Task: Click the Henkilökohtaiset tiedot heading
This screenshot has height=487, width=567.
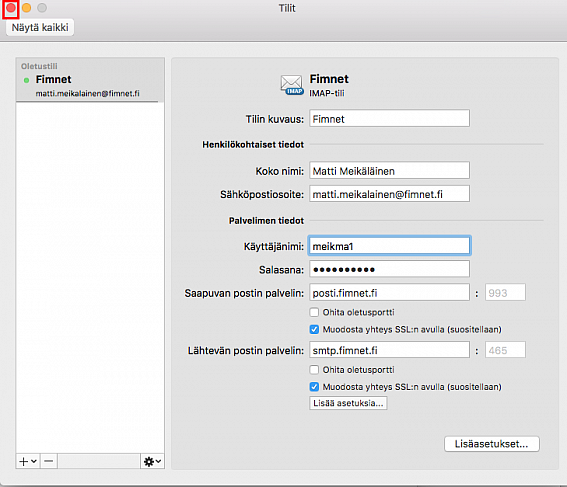Action: (x=253, y=145)
